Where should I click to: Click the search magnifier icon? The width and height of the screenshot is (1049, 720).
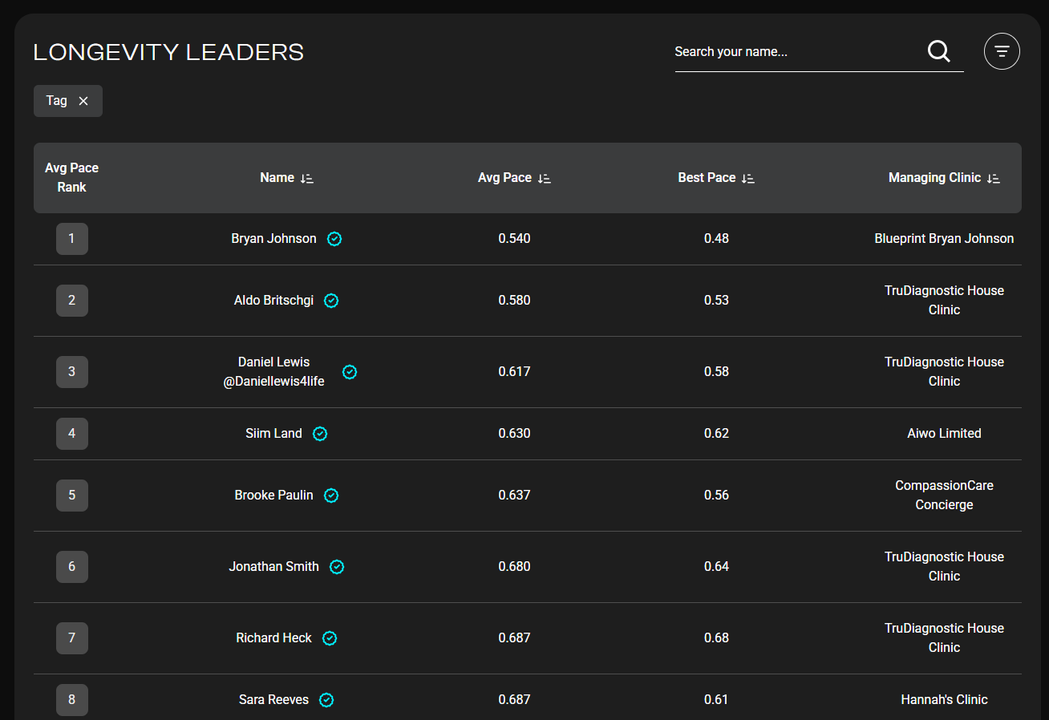coord(938,52)
